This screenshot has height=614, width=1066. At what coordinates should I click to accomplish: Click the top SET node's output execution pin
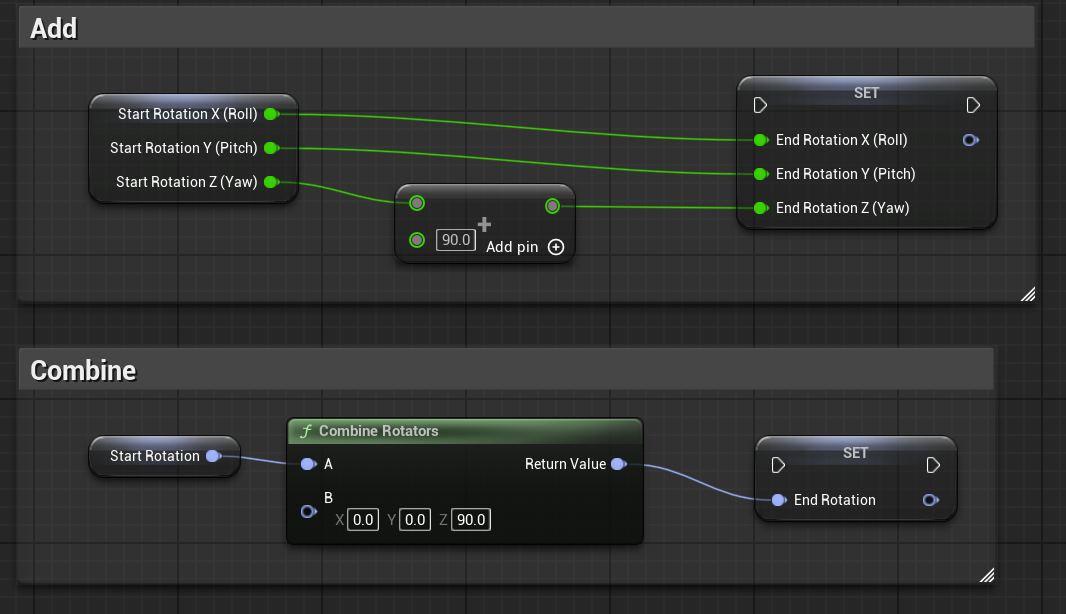(x=974, y=105)
